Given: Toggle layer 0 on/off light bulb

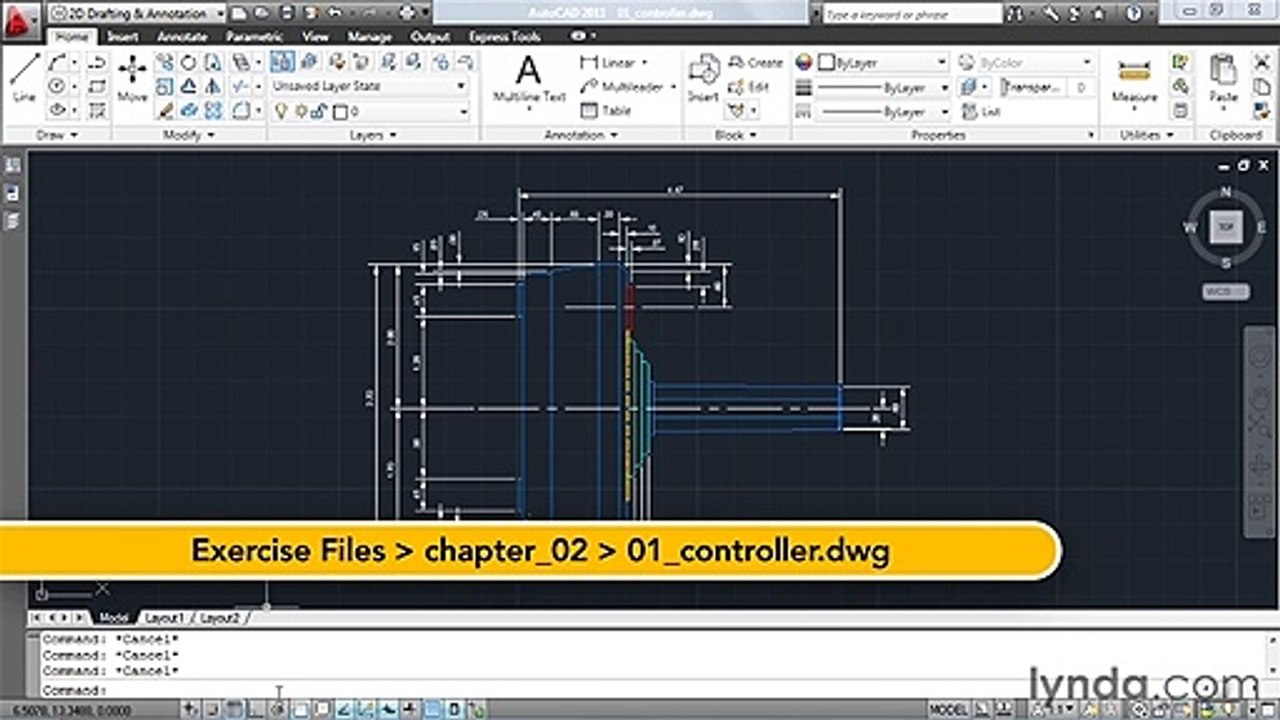Looking at the screenshot, I should pyautogui.click(x=282, y=111).
